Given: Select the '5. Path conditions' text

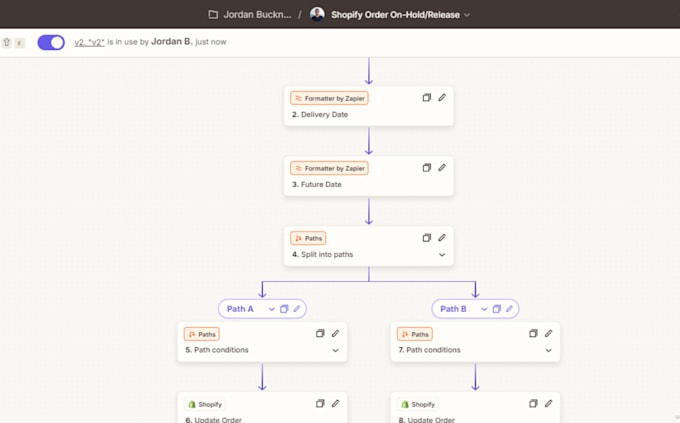Looking at the screenshot, I should pyautogui.click(x=217, y=350).
